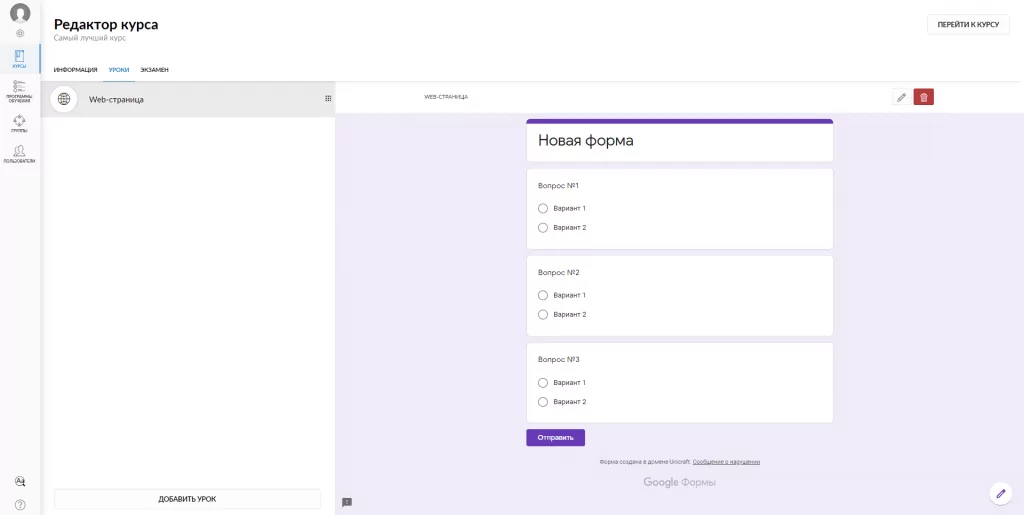This screenshot has width=1024, height=515.
Task: Edit the lesson with pencil icon
Action: pyautogui.click(x=901, y=97)
